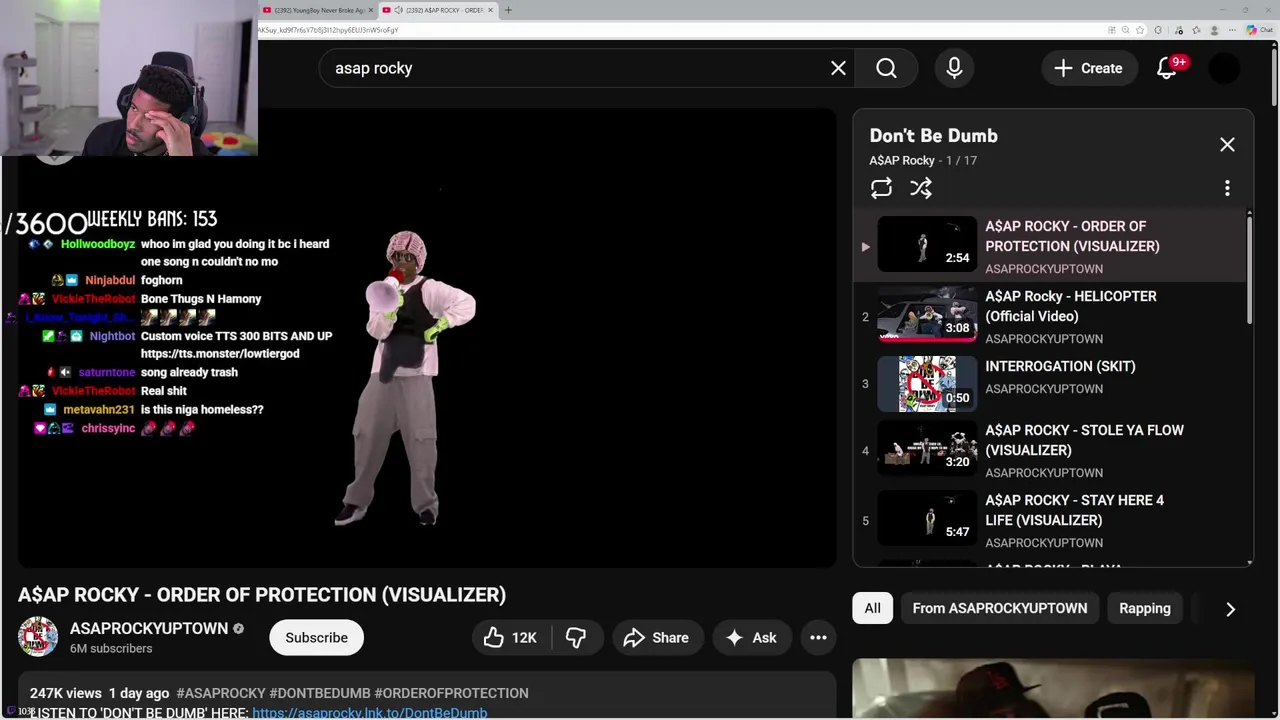Play the STOLE YA FLOW playlist thumbnail
The width and height of the screenshot is (1280, 720).
click(927, 448)
